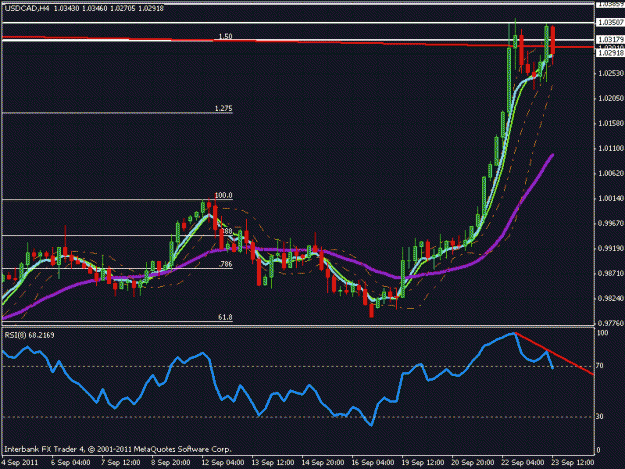This screenshot has height=469, width=625.
Task: Click the RSI 30 oversold level label
Action: (x=599, y=416)
